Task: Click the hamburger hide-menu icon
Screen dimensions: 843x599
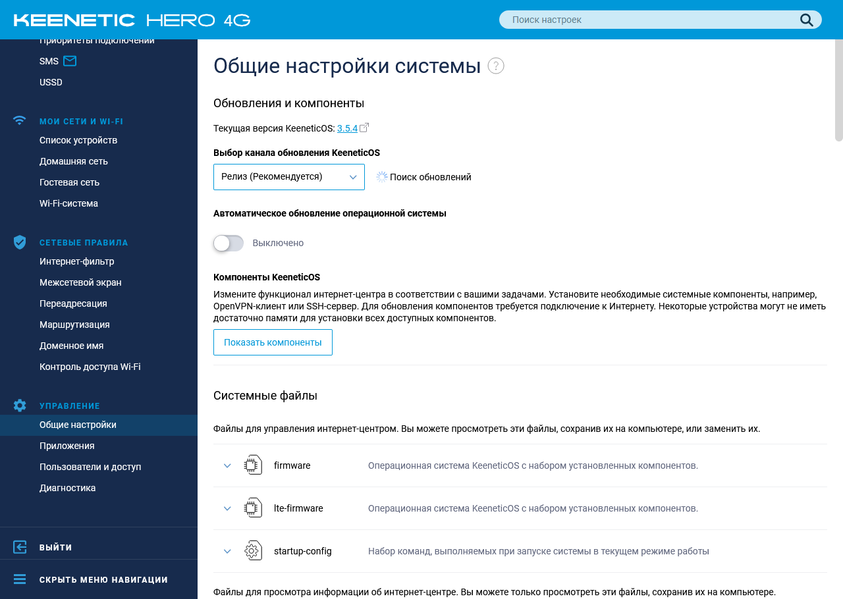Action: coord(19,579)
